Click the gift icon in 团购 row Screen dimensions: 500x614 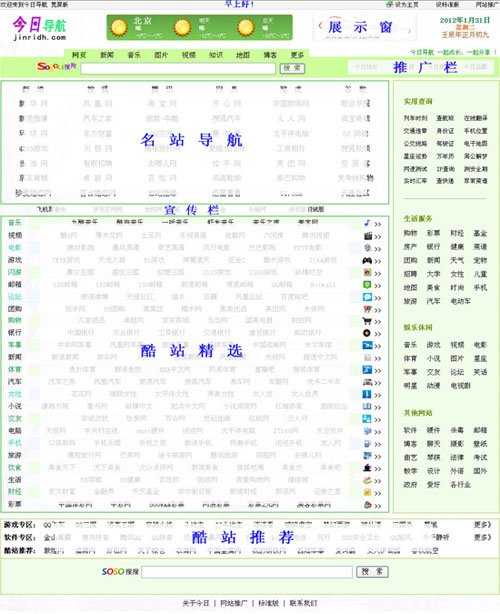(x=367, y=309)
